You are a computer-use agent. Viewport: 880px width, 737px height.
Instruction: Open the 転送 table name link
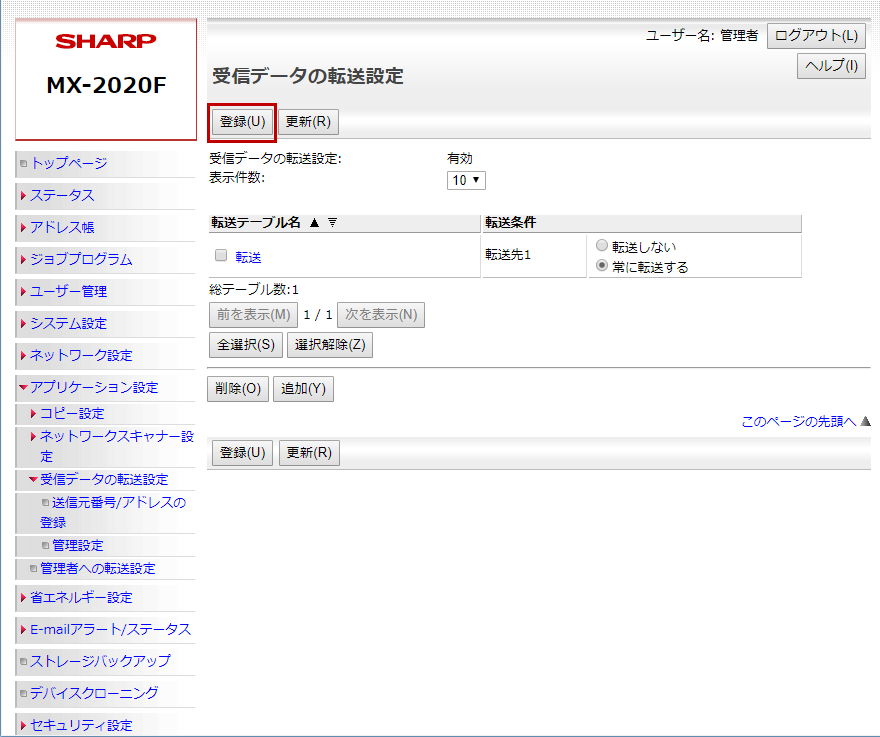(248, 257)
